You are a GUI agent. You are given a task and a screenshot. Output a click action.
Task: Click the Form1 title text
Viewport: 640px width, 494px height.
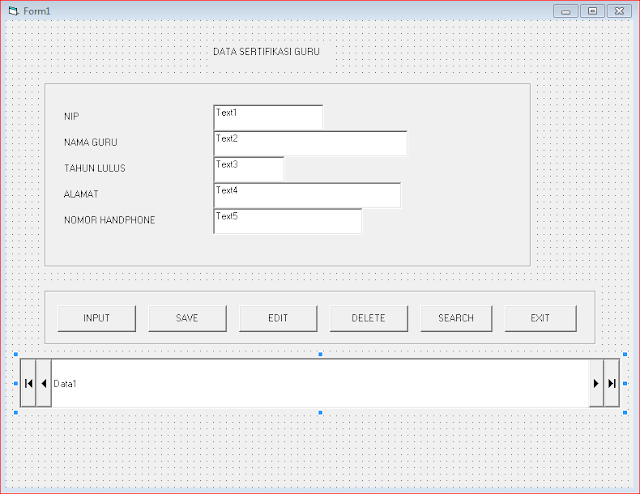(x=37, y=11)
